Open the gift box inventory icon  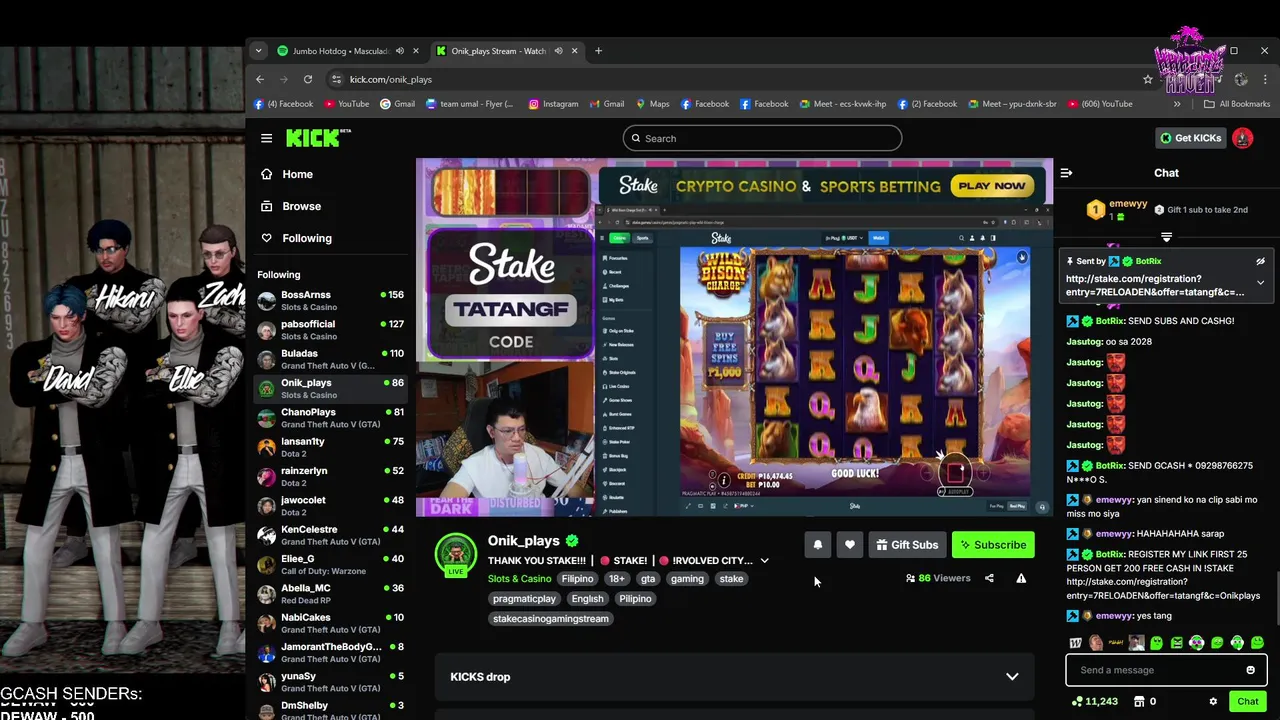(x=1139, y=701)
